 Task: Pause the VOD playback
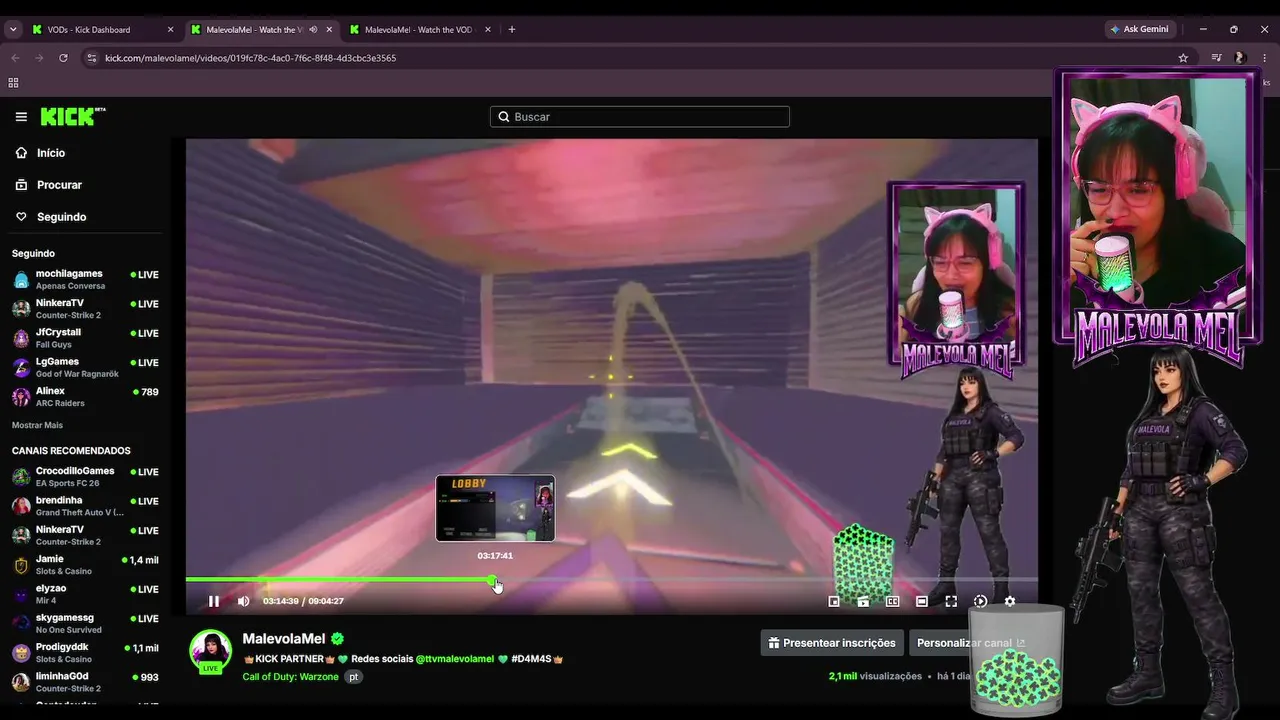pos(213,601)
